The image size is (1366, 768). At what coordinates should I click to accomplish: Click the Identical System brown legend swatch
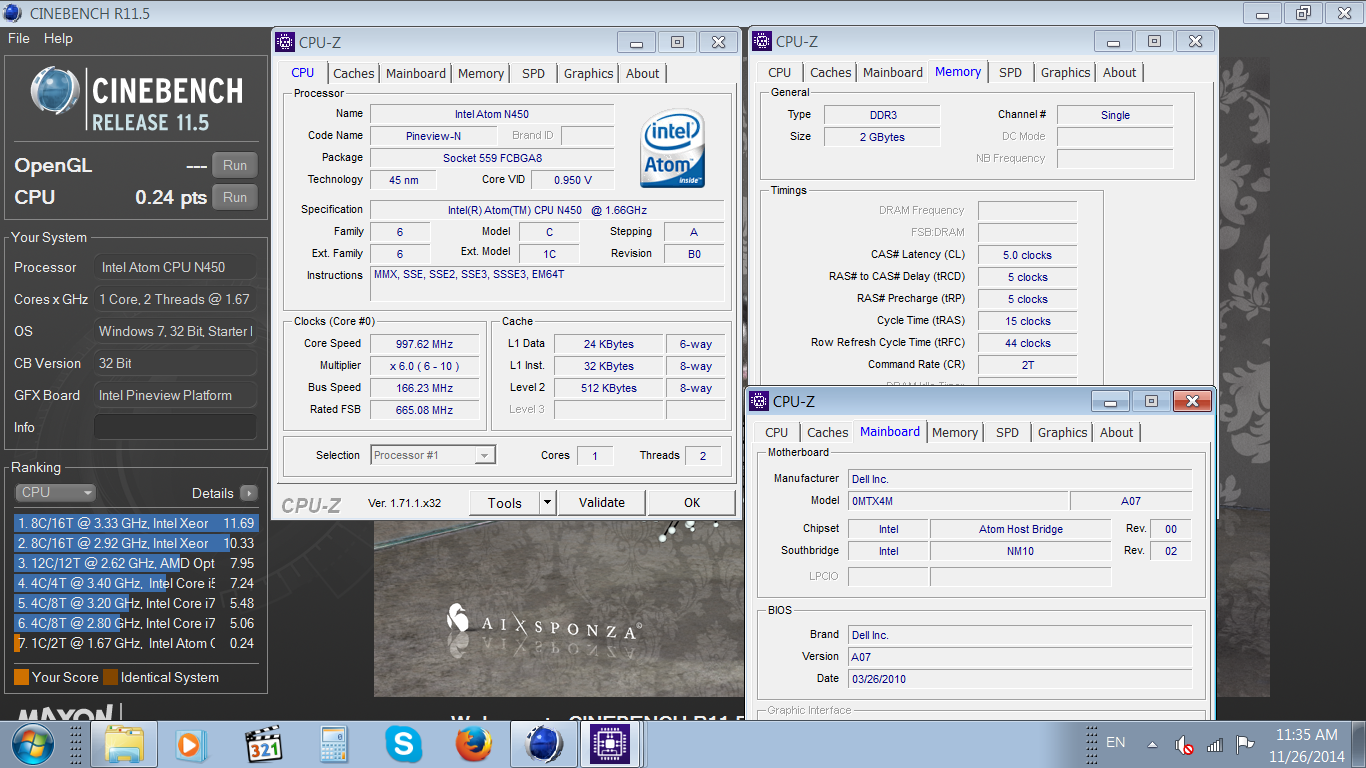coord(110,677)
